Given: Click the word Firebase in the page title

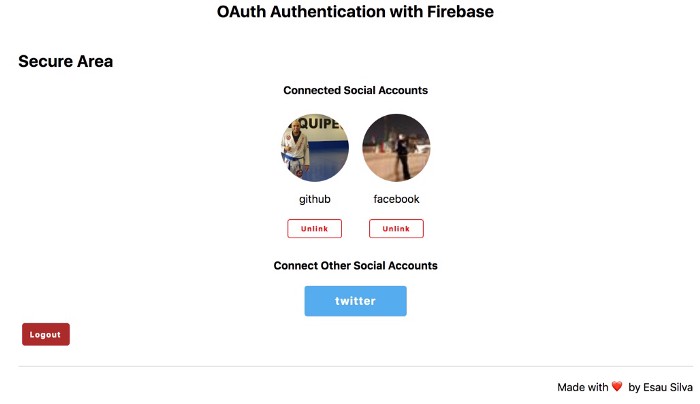Looking at the screenshot, I should [x=455, y=12].
